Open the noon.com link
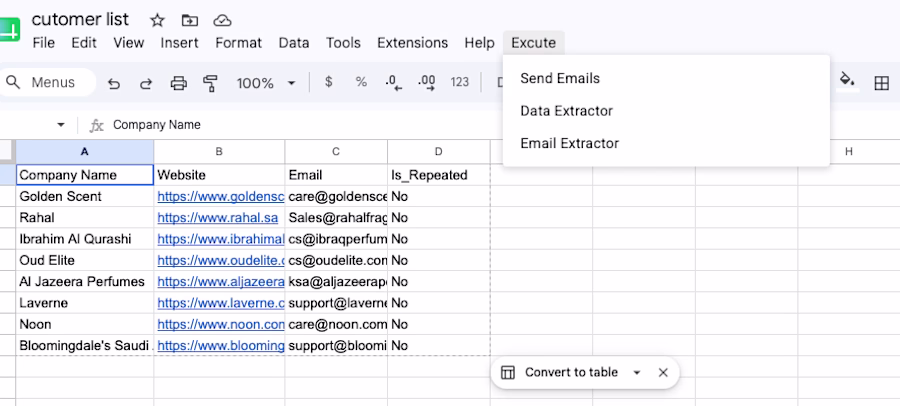The width and height of the screenshot is (900, 406). tap(221, 324)
